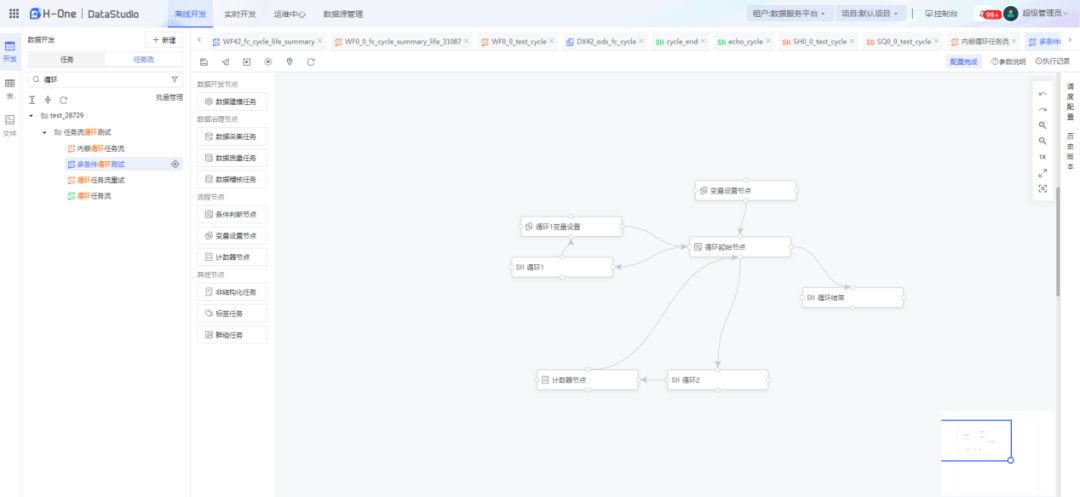Collapse the test_28729 folder

pos(31,116)
